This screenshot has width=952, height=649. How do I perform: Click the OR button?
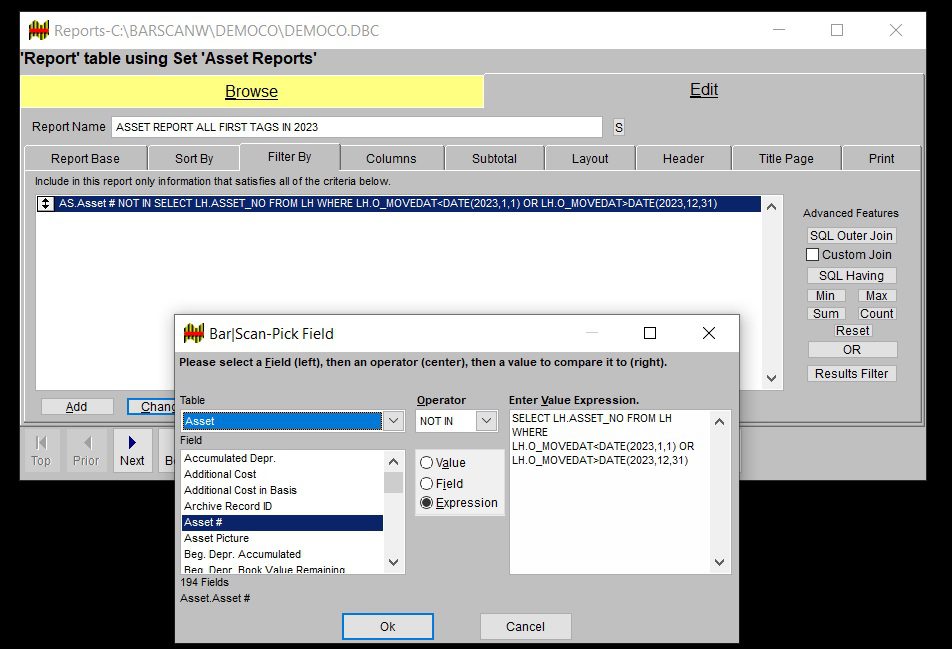[x=852, y=350]
